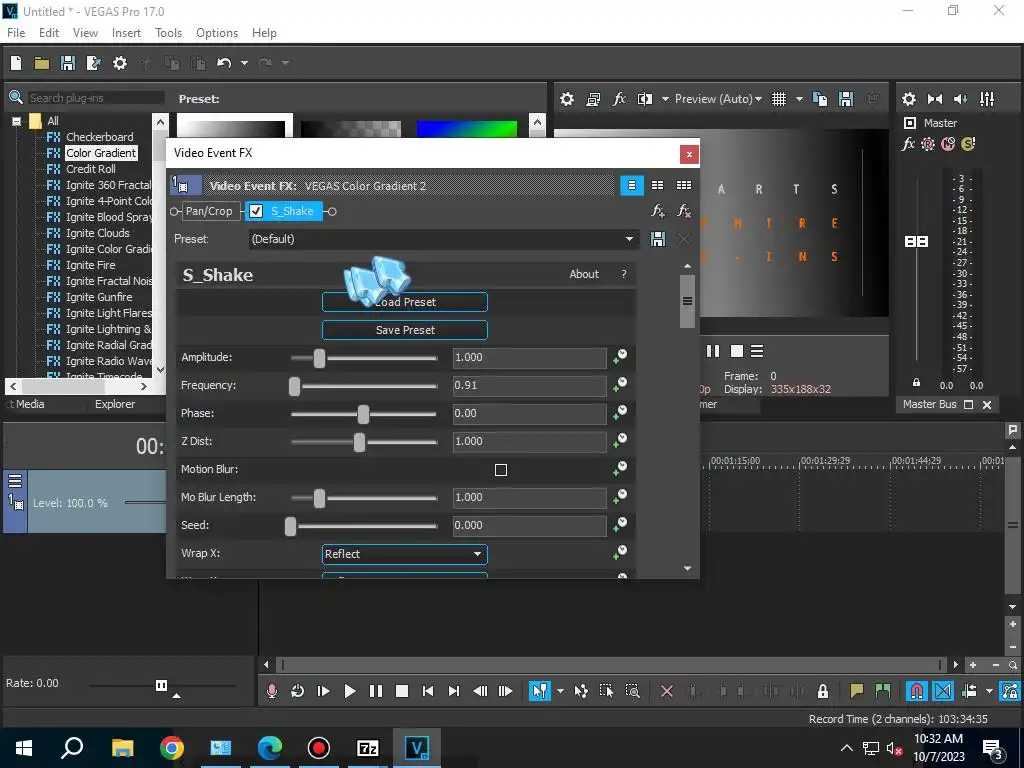Screen dimensions: 1024x768
Task: Open the Normal Edit Tool dropdown arrow
Action: pos(560,691)
